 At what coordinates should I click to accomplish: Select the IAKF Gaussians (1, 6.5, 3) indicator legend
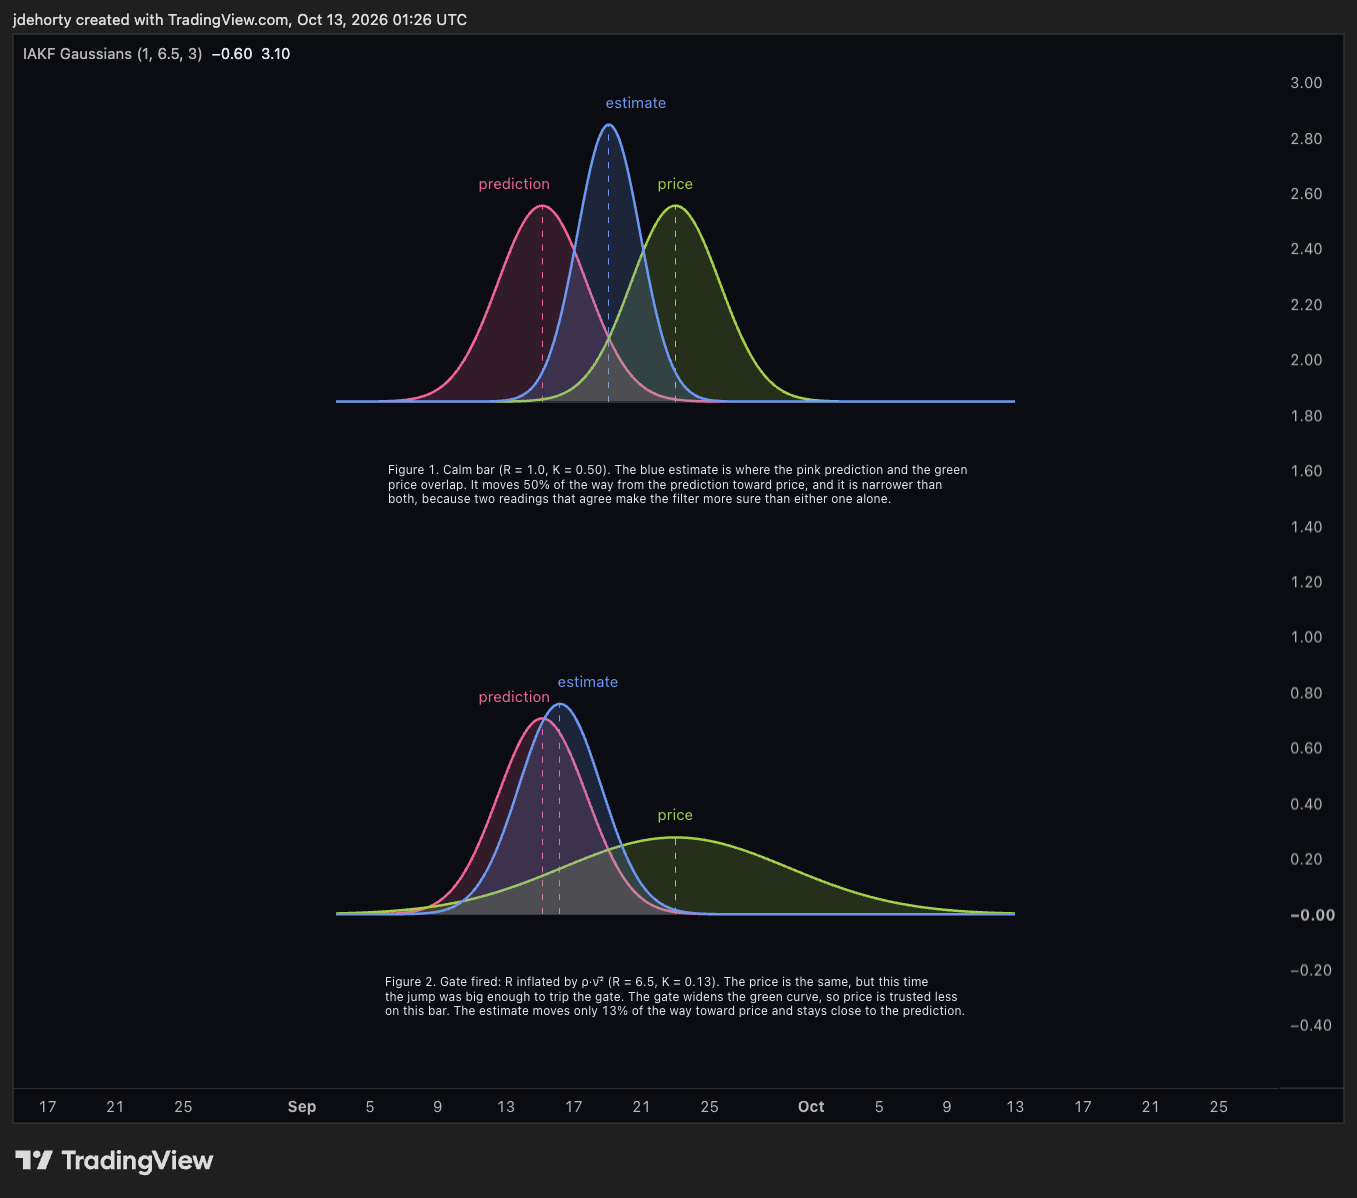point(112,54)
